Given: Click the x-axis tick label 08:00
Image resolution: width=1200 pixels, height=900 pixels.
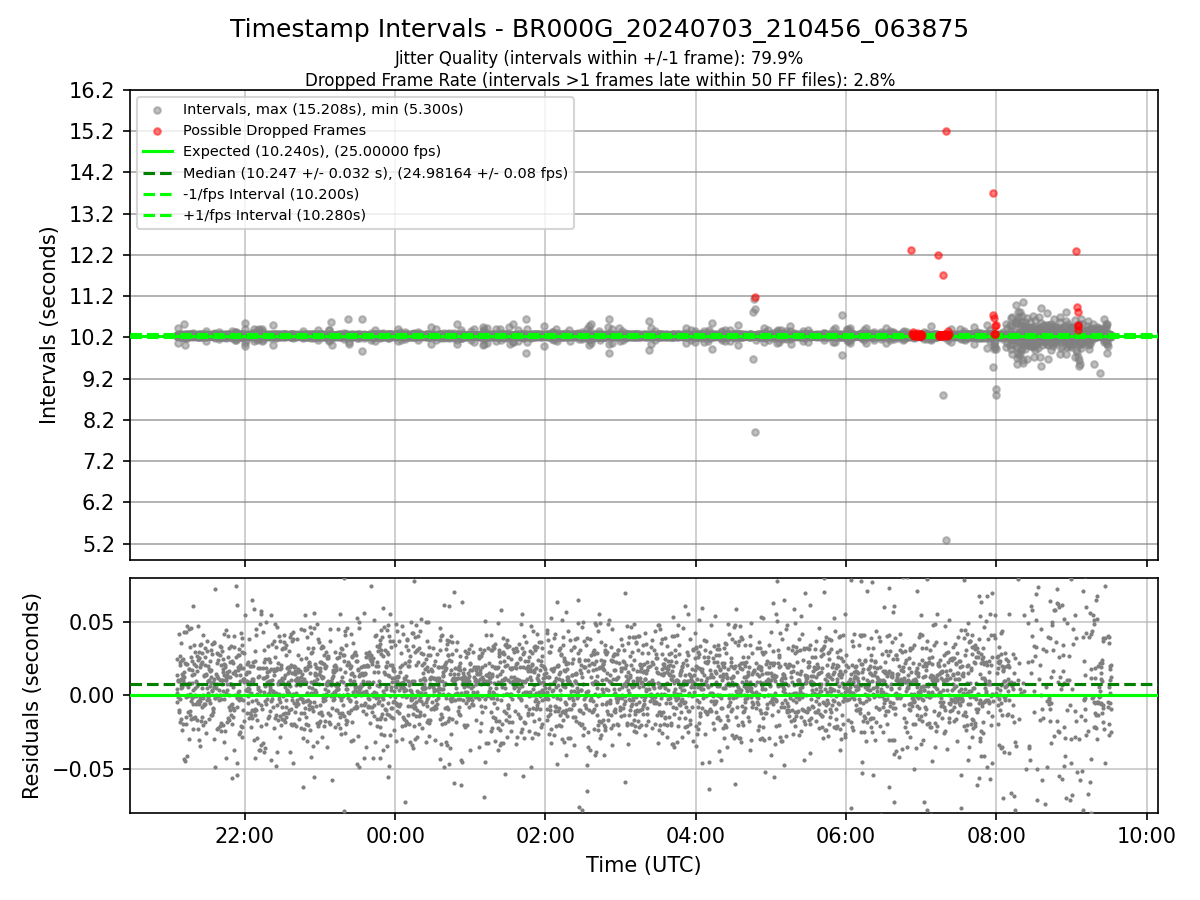Looking at the screenshot, I should point(996,834).
